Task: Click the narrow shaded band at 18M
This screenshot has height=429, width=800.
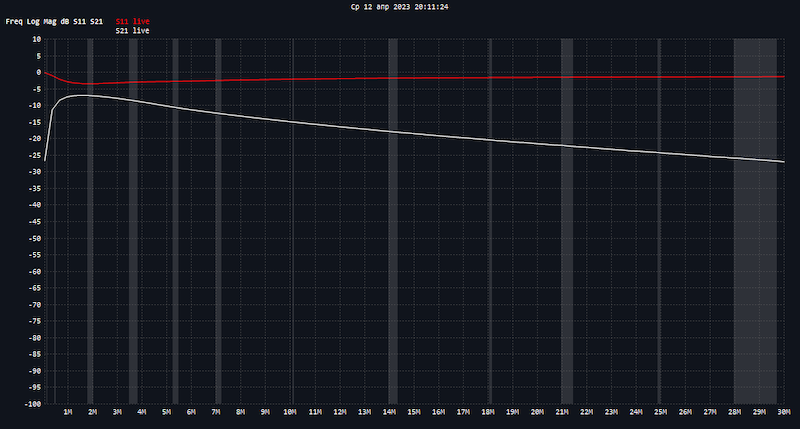Action: (490, 220)
